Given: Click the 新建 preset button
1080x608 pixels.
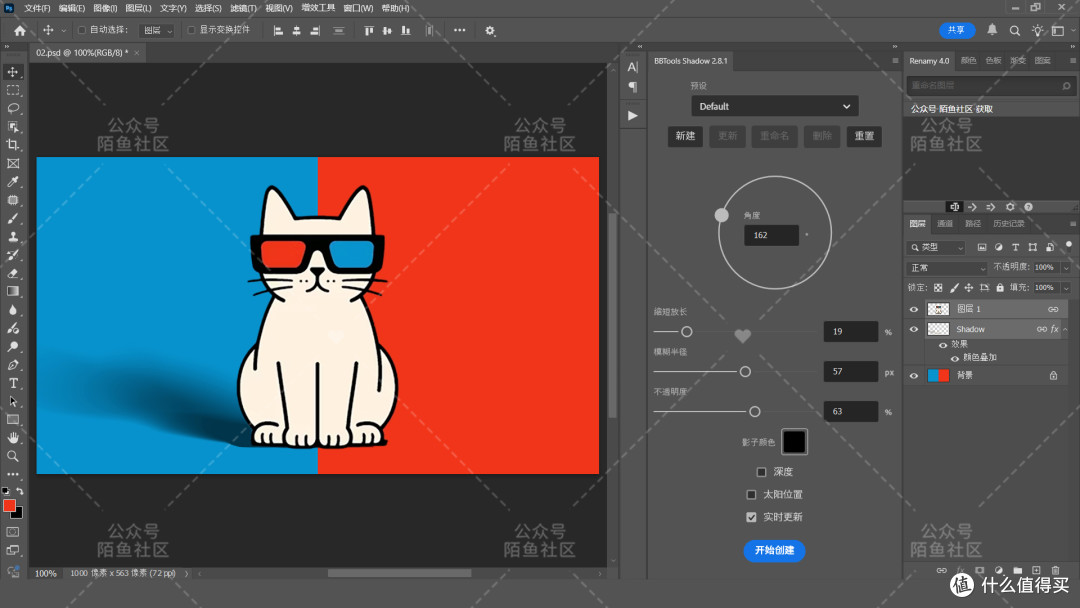Looking at the screenshot, I should [x=685, y=136].
